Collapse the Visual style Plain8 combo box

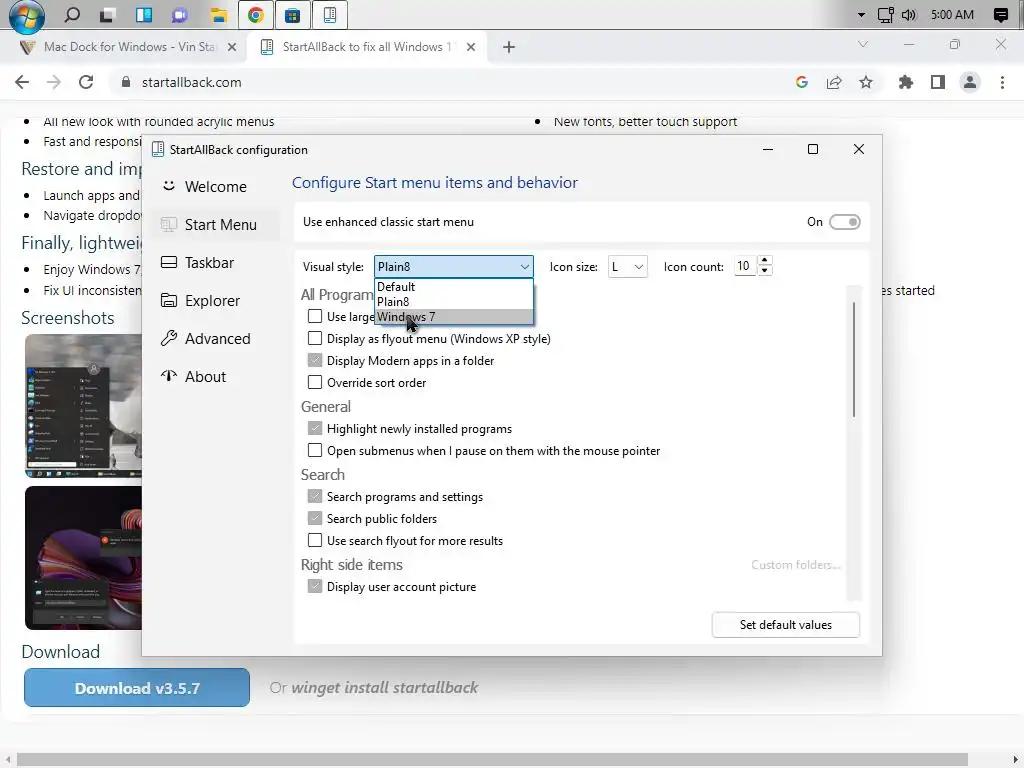point(454,266)
